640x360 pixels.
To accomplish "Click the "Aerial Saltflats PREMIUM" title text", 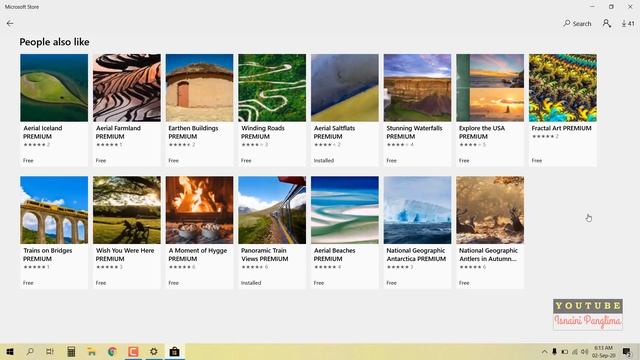I will click(x=334, y=132).
